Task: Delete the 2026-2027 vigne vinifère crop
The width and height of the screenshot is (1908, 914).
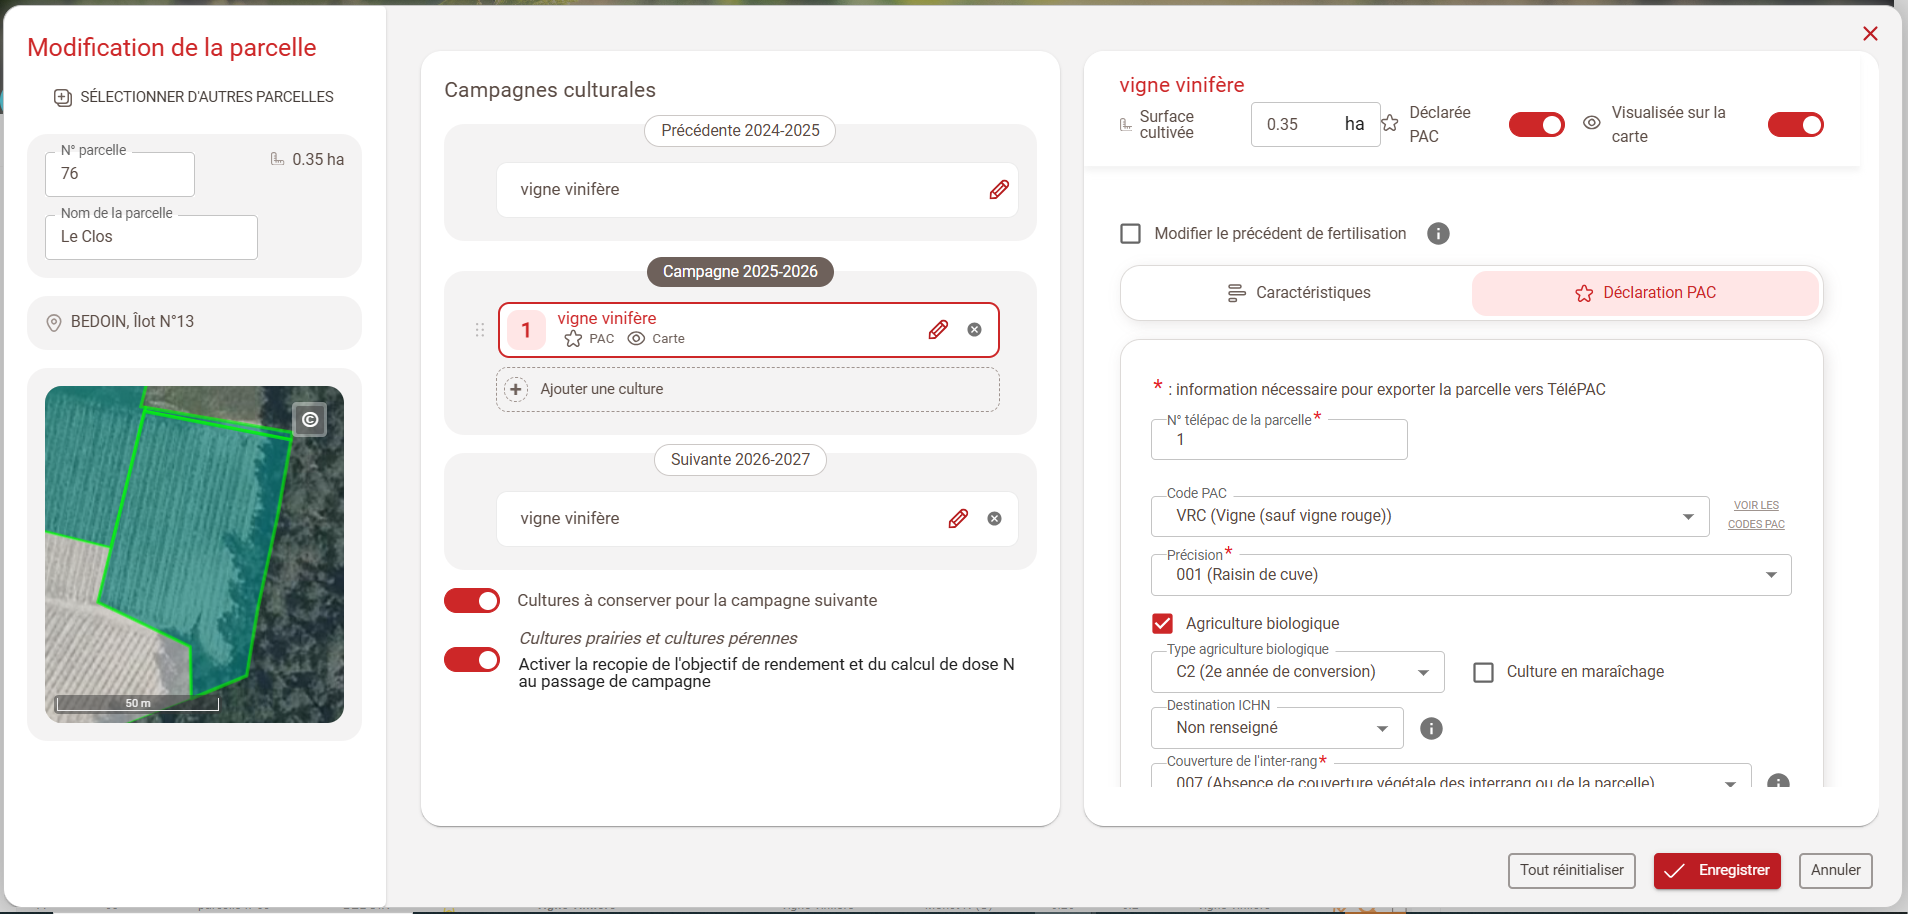Action: 994,519
